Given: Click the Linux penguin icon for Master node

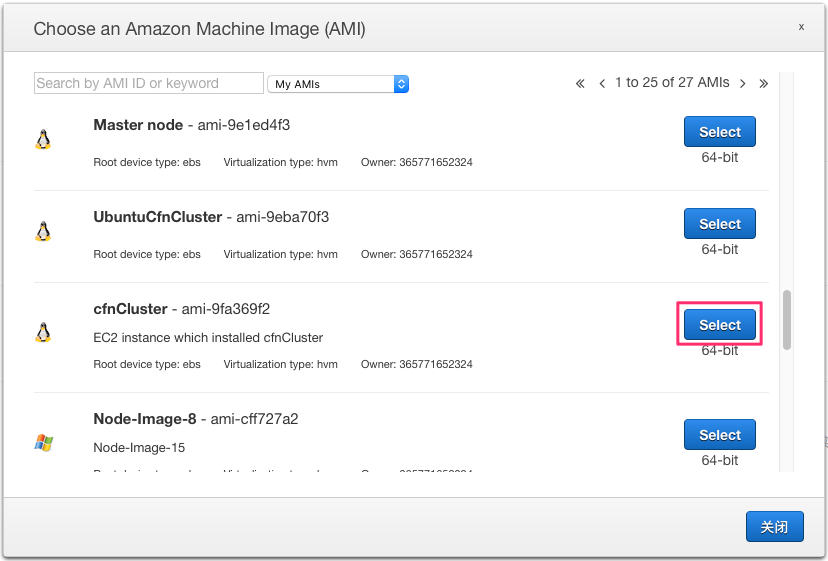Looking at the screenshot, I should pos(43,139).
